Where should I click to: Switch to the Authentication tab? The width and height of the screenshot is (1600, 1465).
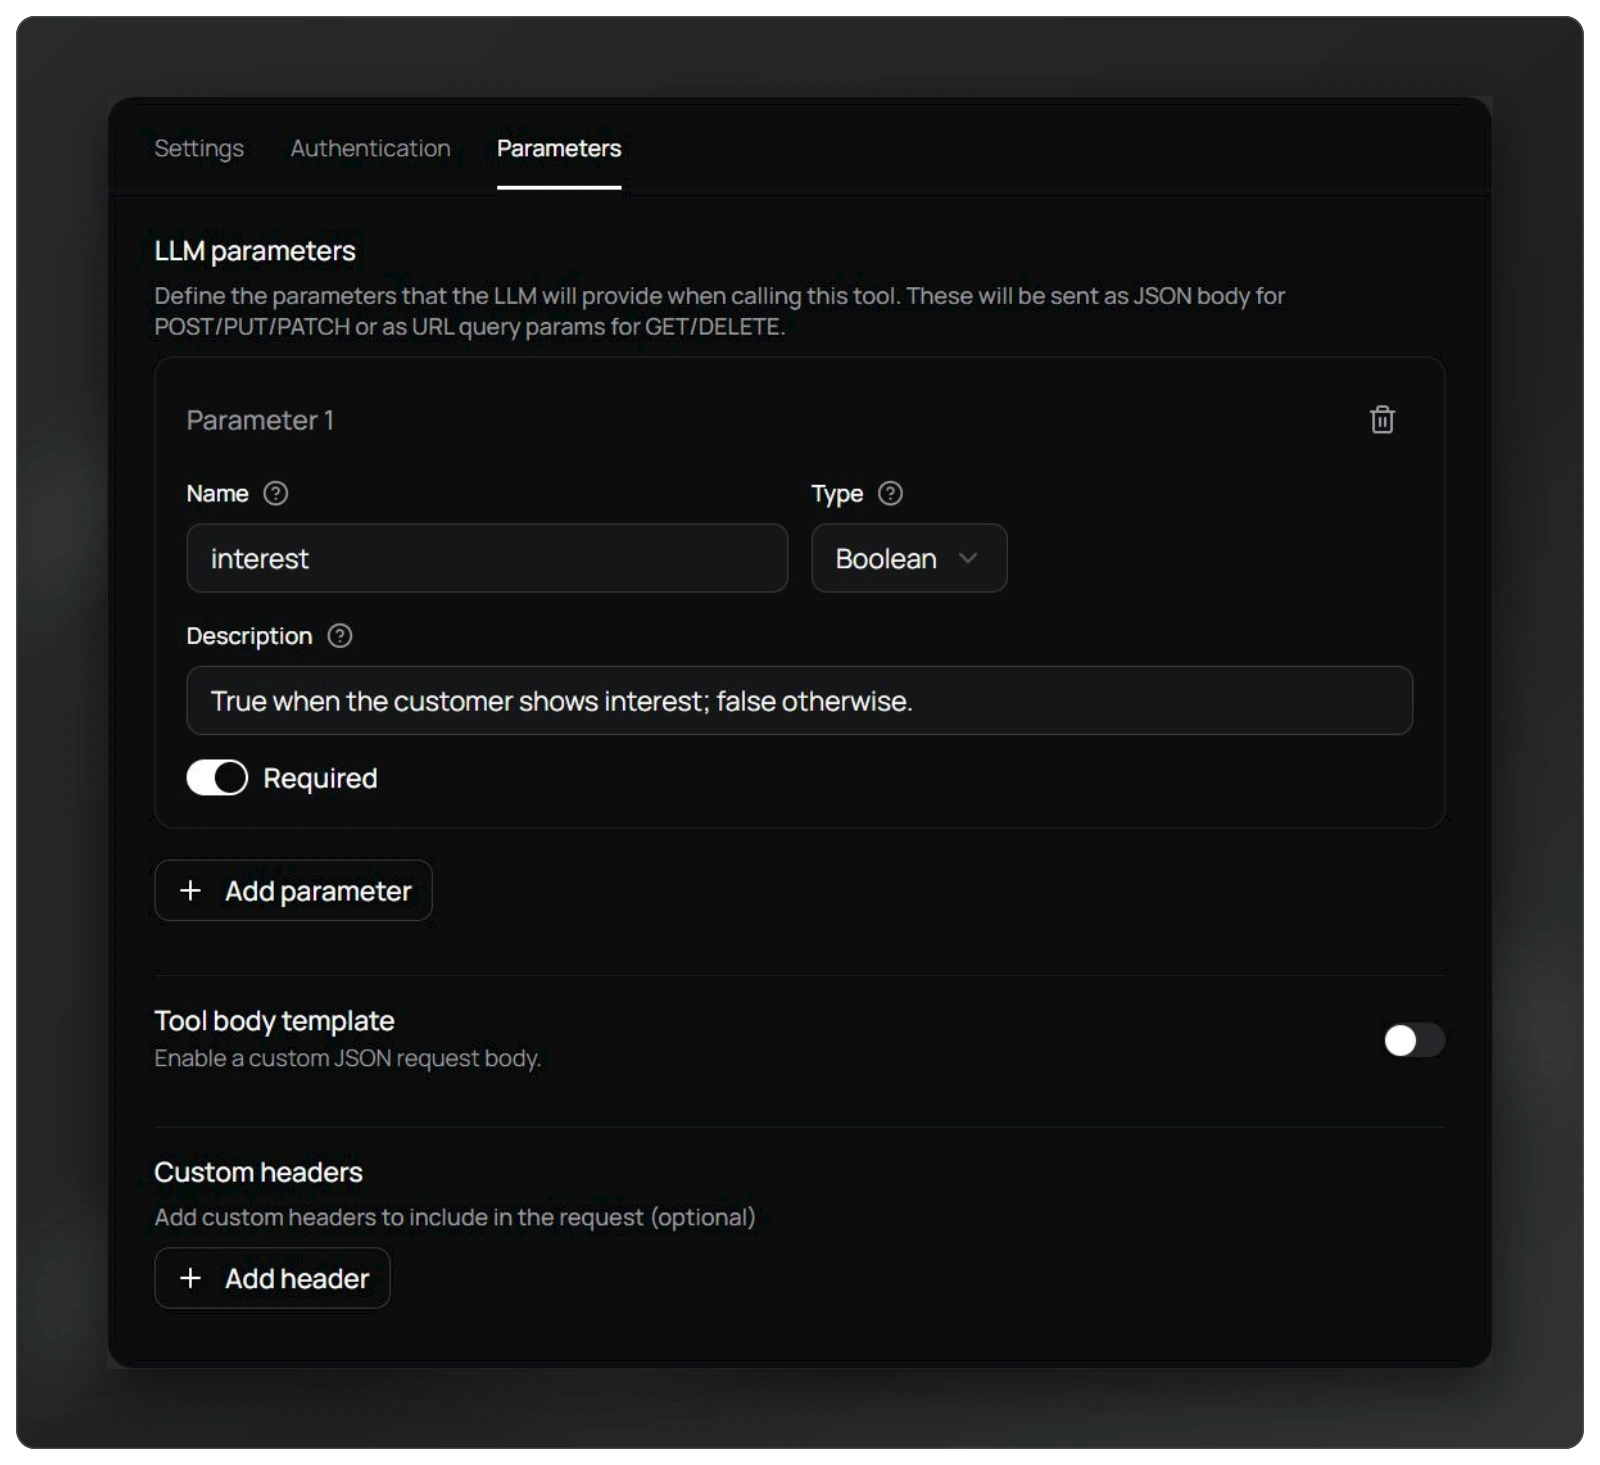(x=370, y=148)
